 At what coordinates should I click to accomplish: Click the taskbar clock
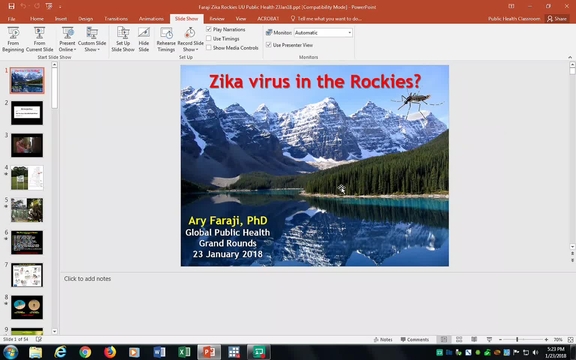coord(555,352)
